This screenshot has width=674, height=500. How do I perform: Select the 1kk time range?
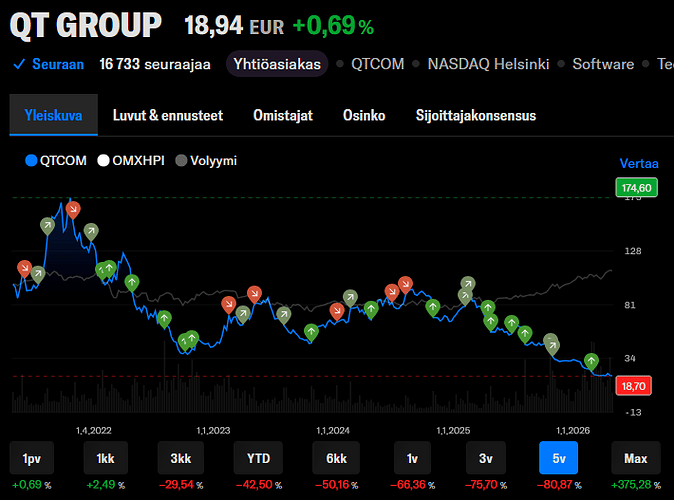[x=105, y=458]
